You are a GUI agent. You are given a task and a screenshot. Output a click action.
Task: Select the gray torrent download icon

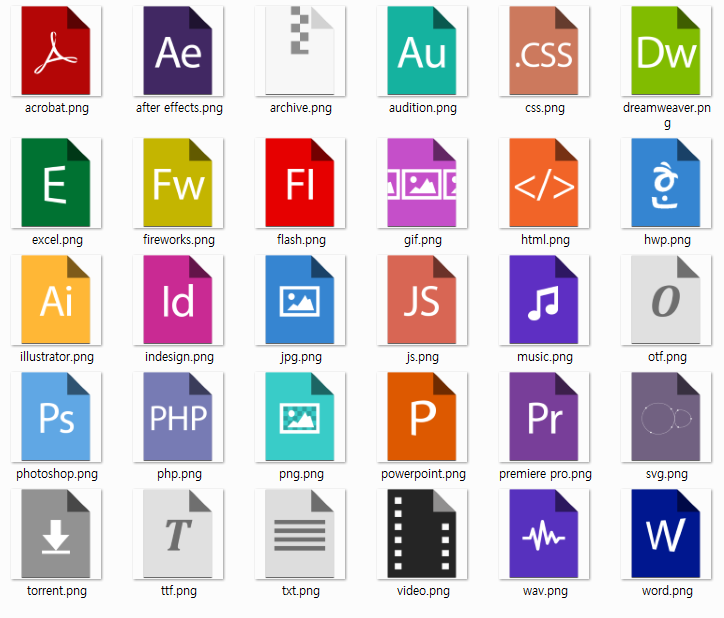click(56, 533)
